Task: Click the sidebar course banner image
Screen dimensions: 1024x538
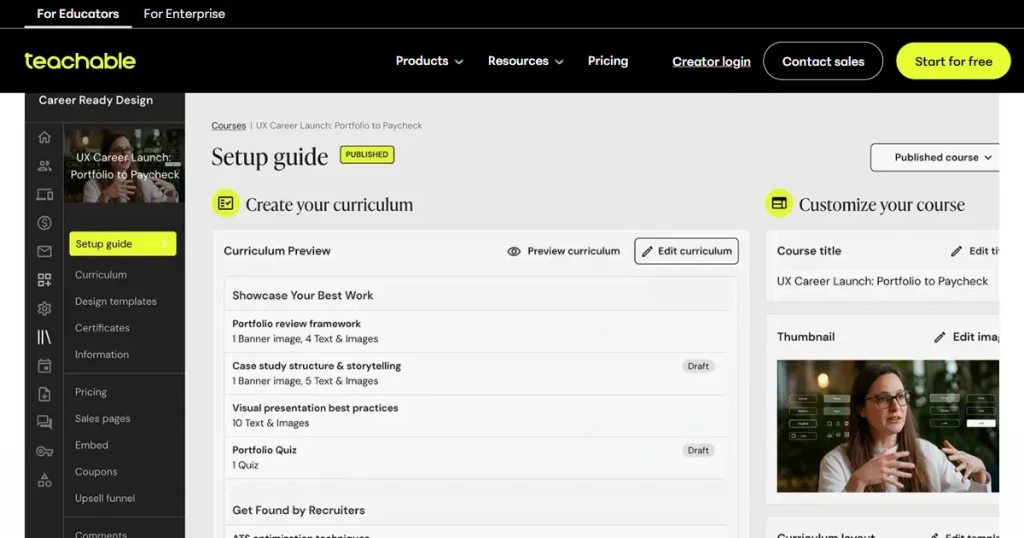Action: click(124, 166)
